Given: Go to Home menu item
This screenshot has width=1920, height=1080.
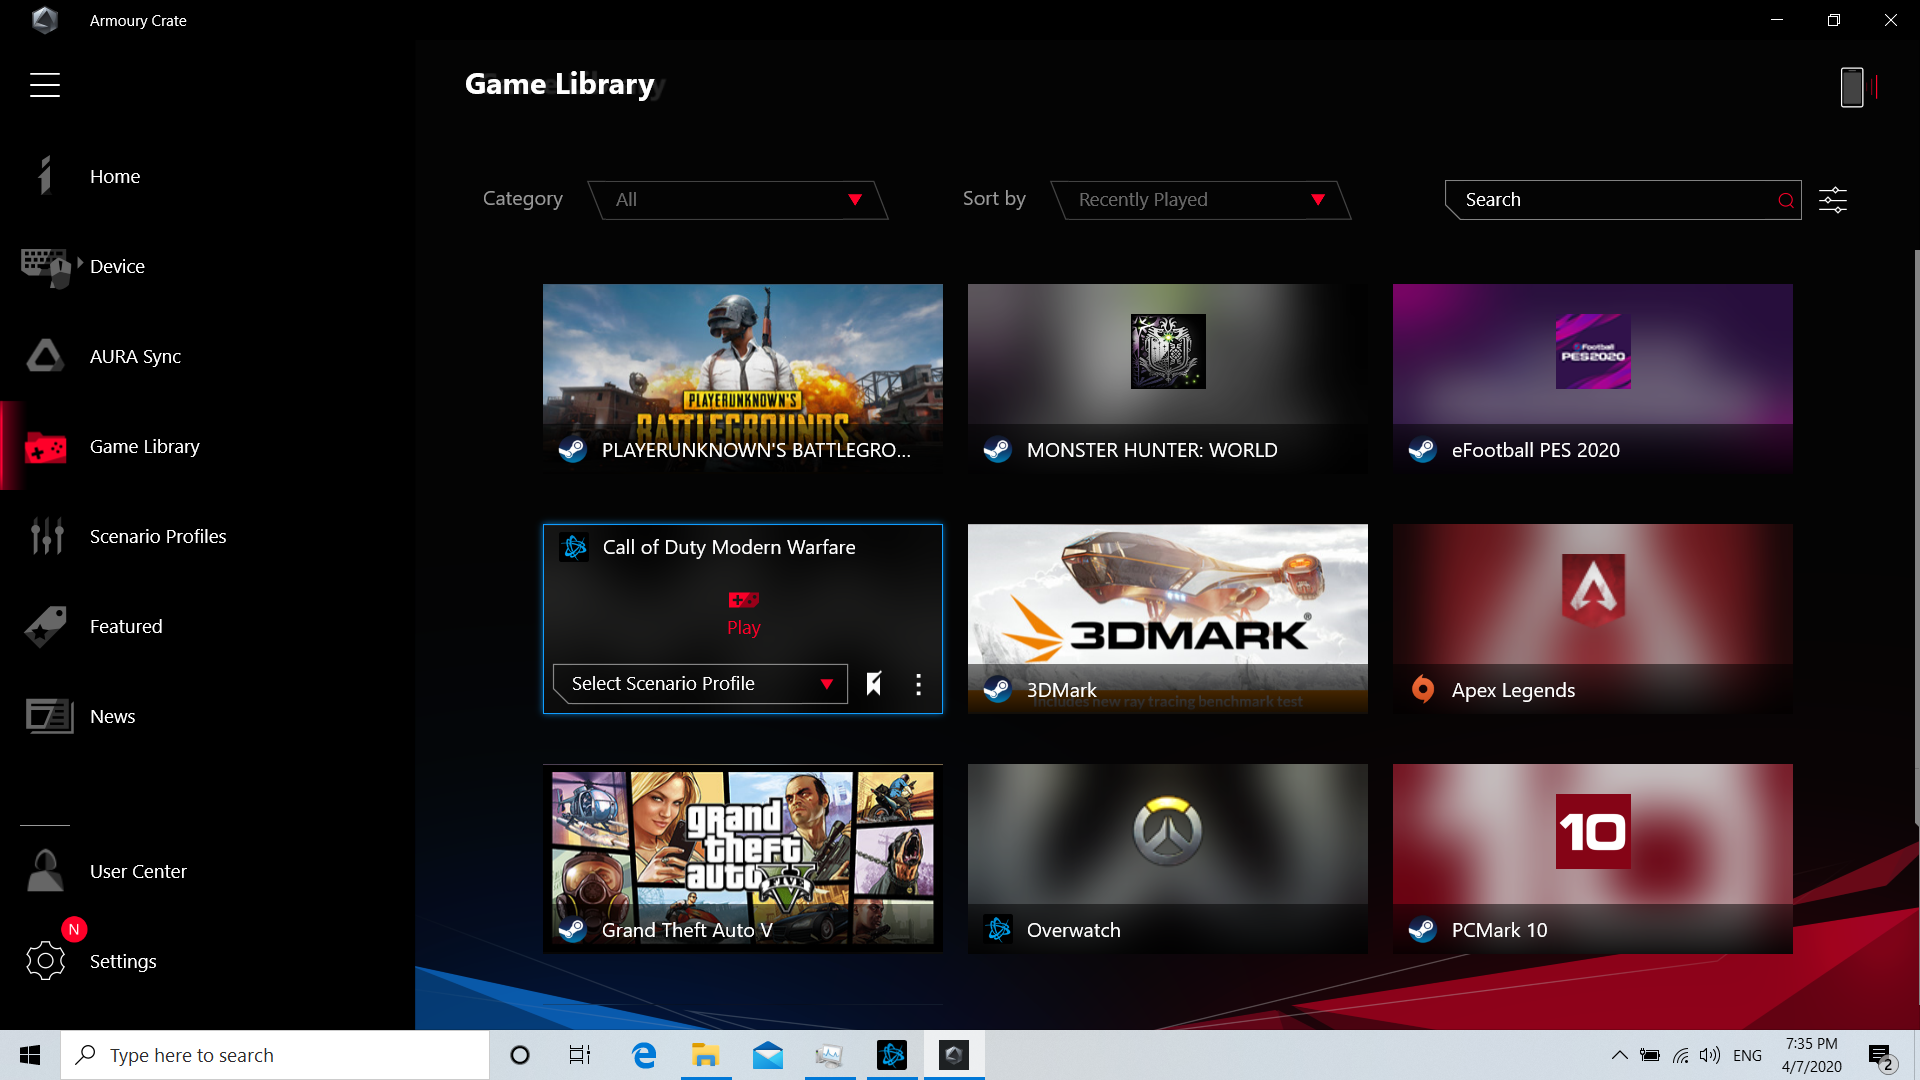Looking at the screenshot, I should point(115,177).
